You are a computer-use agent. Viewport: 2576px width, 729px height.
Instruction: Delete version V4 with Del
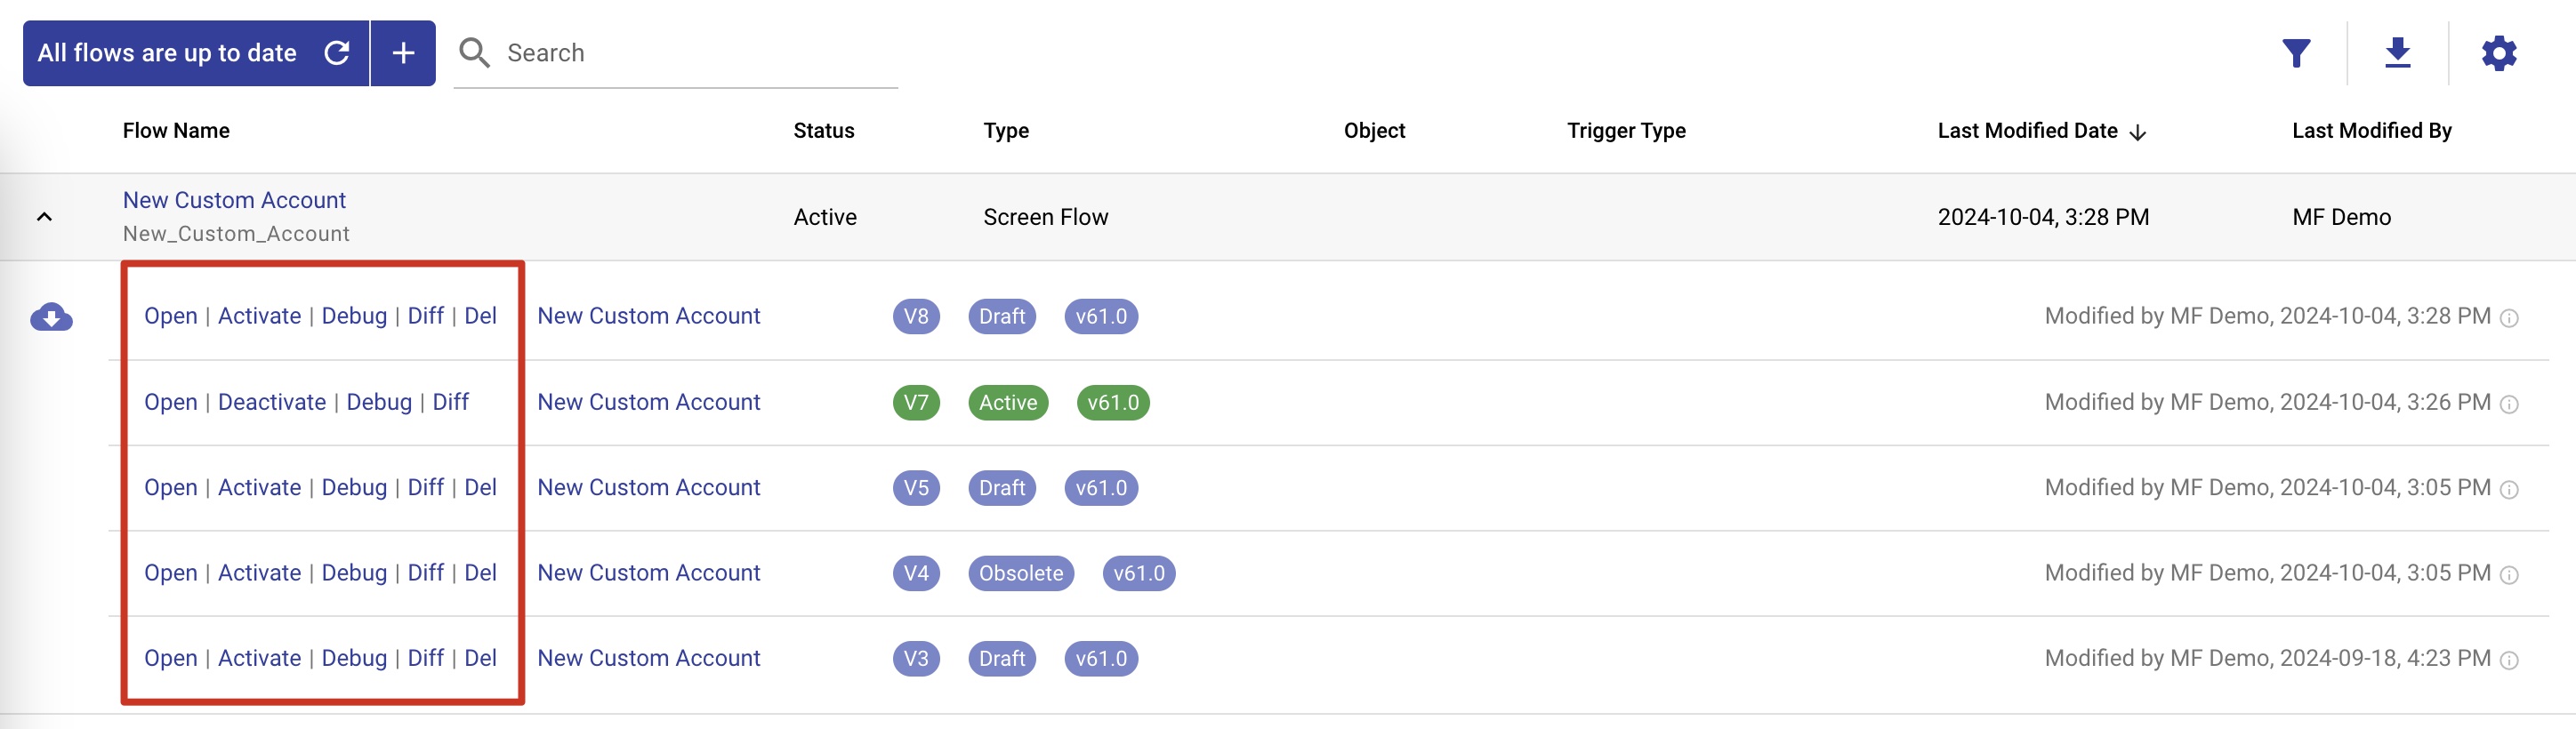tap(480, 573)
